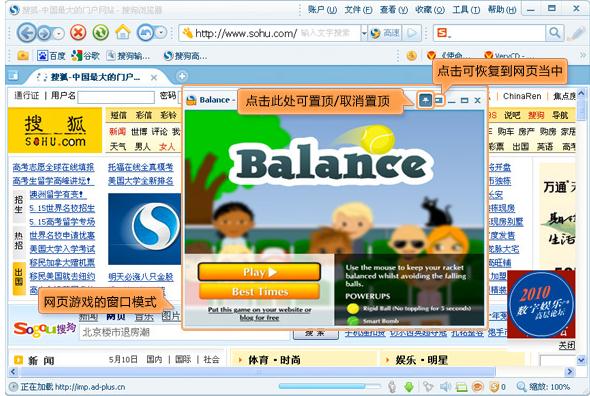Toggle the speaker mute icon in status bar

click(446, 387)
